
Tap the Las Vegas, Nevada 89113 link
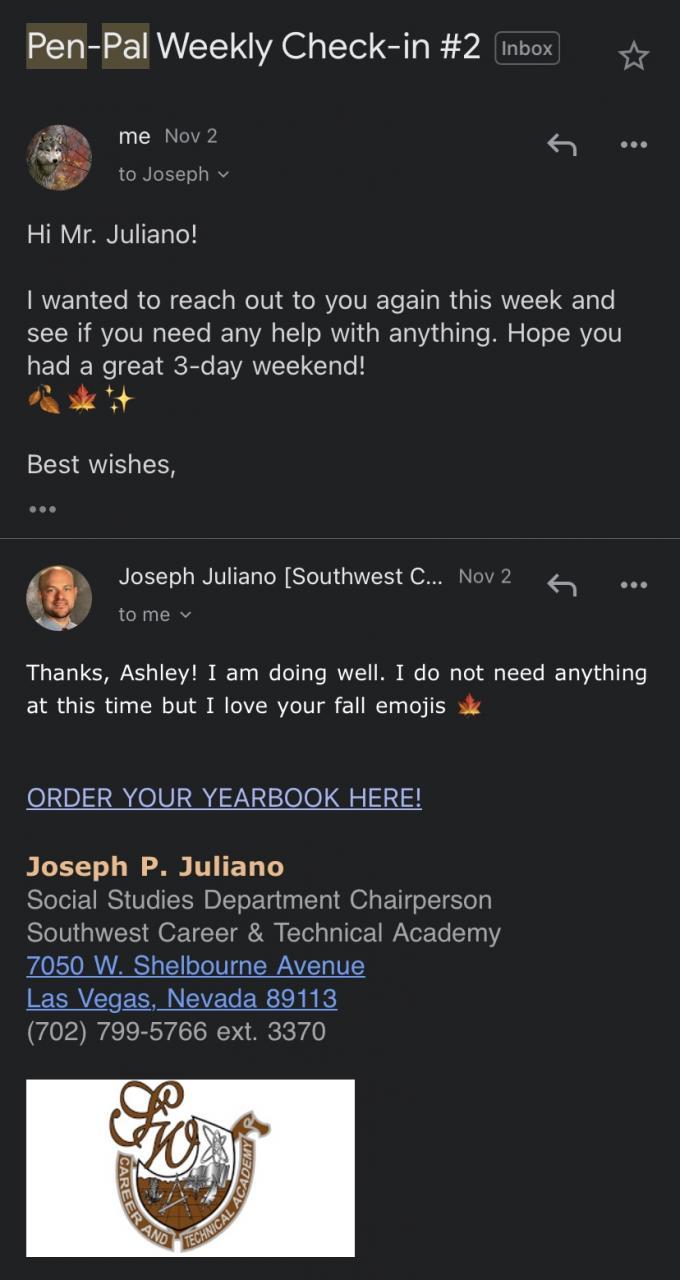tap(181, 999)
